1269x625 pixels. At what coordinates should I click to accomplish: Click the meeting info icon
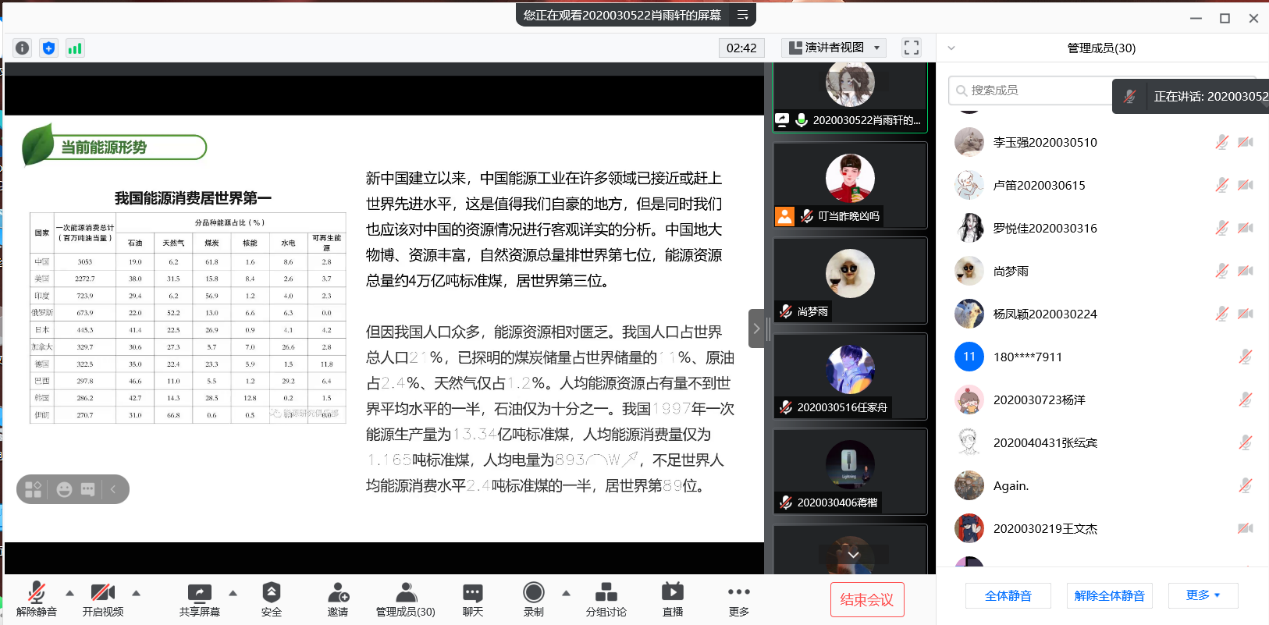pos(22,47)
